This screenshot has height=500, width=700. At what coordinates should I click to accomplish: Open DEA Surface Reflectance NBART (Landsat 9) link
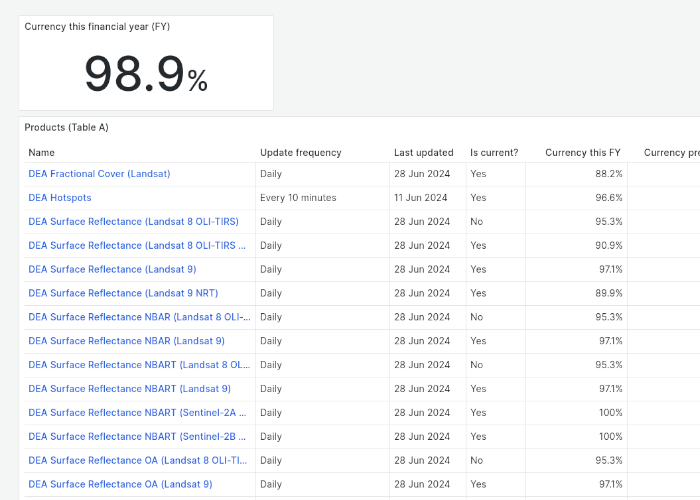point(129,389)
